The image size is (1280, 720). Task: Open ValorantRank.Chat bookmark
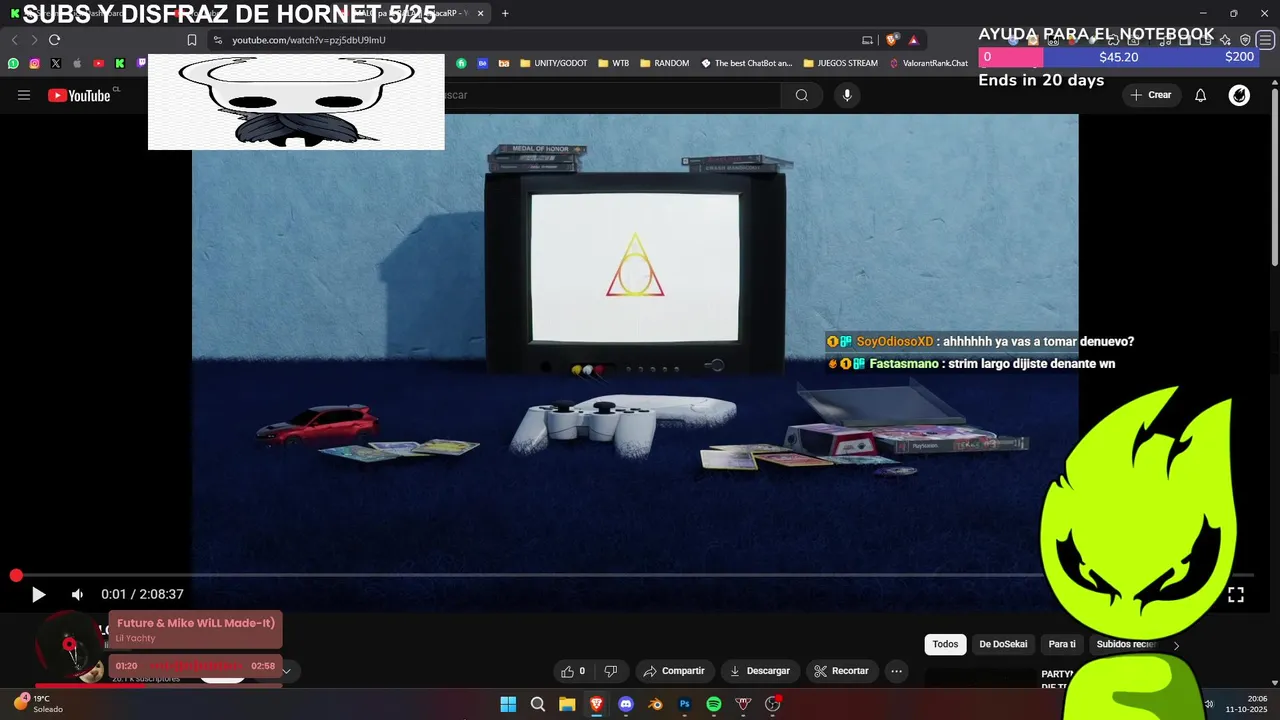[x=929, y=63]
